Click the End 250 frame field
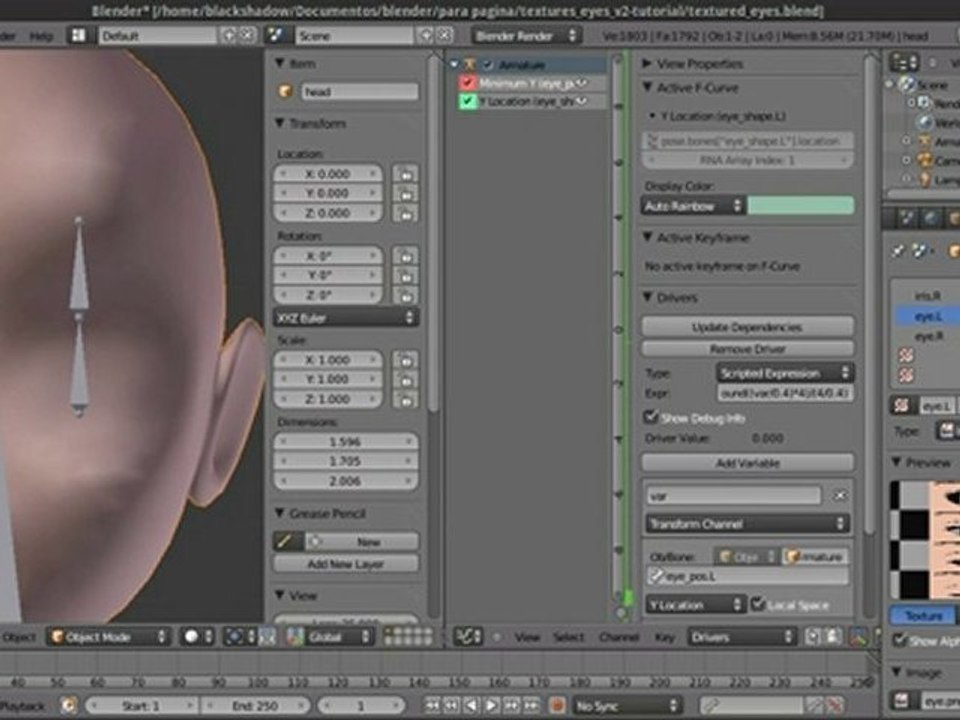 (x=255, y=706)
